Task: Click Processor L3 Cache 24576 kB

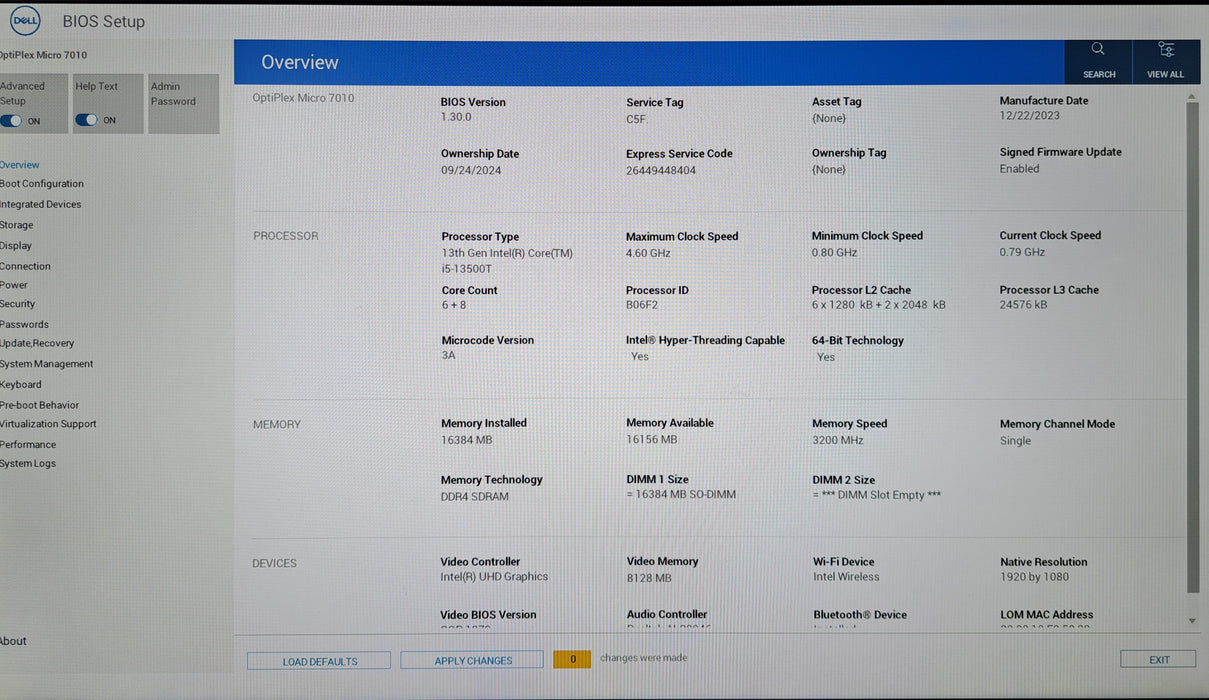Action: 1024,305
